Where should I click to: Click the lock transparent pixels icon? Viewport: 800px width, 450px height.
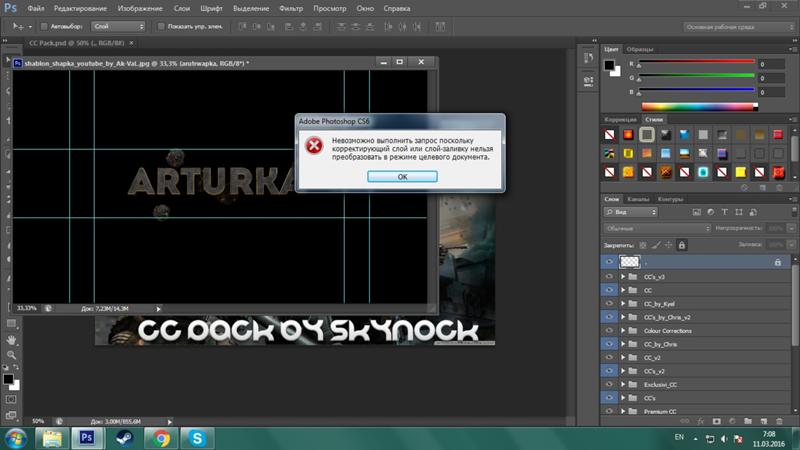(x=643, y=245)
